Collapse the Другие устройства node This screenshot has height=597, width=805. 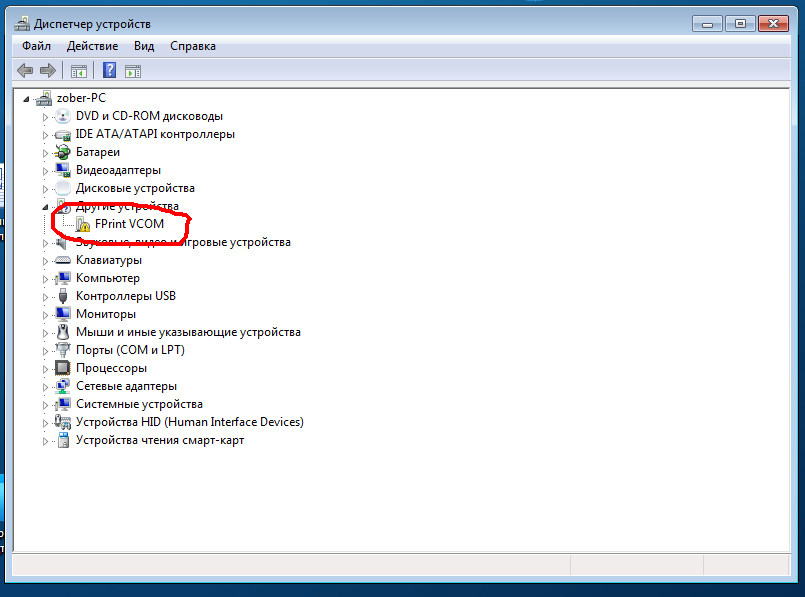[x=45, y=207]
